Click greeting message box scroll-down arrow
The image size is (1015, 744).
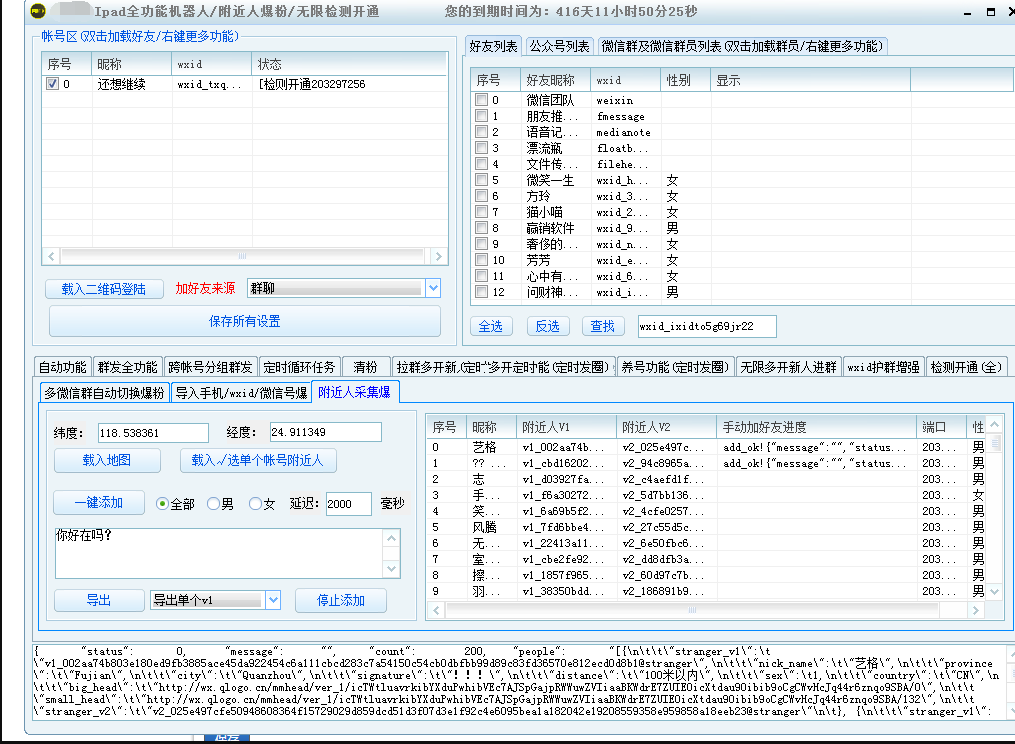point(392,569)
